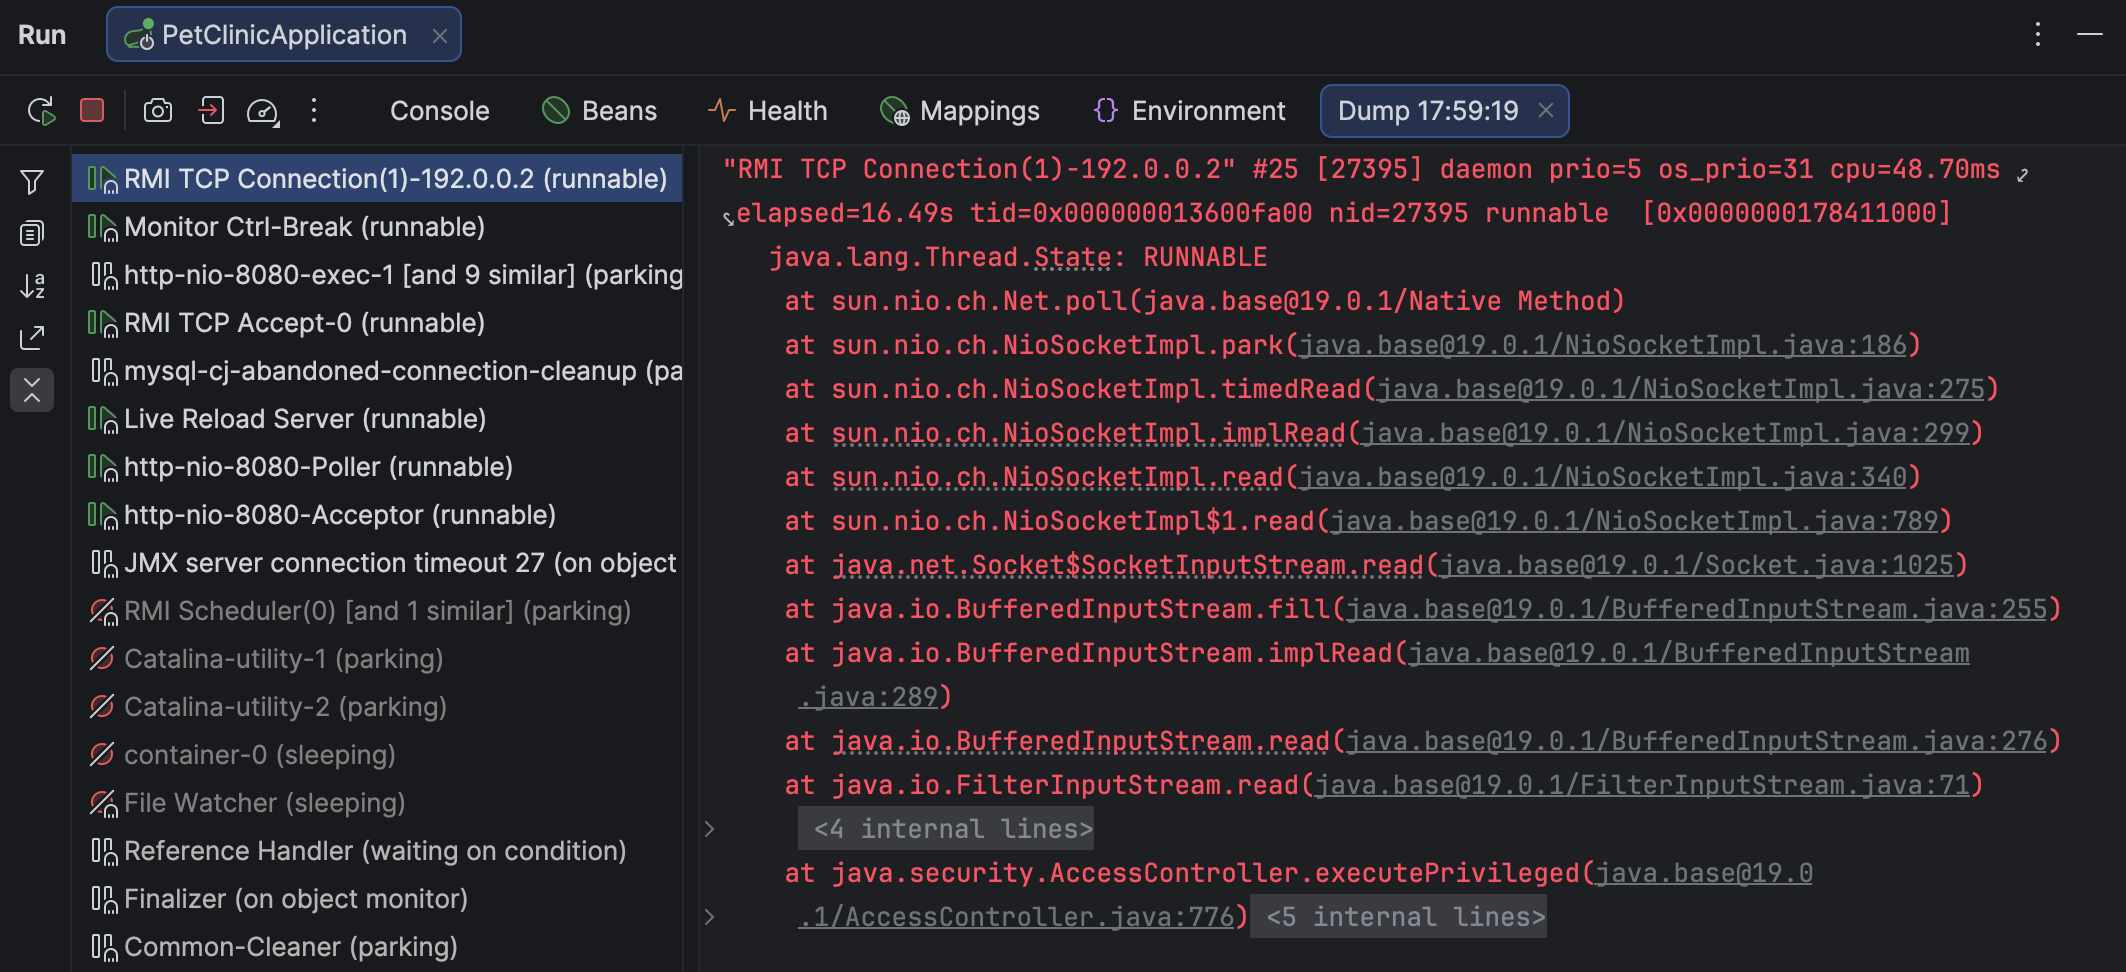Copy thread dump using the copy icon
The height and width of the screenshot is (972, 2126).
point(32,232)
